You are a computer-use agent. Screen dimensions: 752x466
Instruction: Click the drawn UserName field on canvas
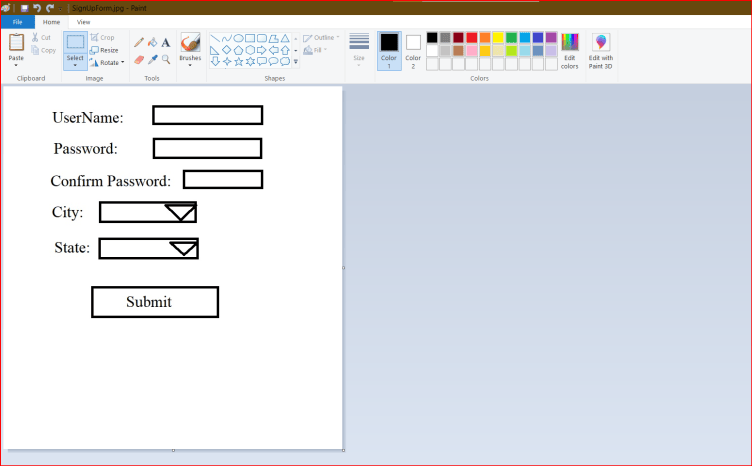click(x=208, y=115)
